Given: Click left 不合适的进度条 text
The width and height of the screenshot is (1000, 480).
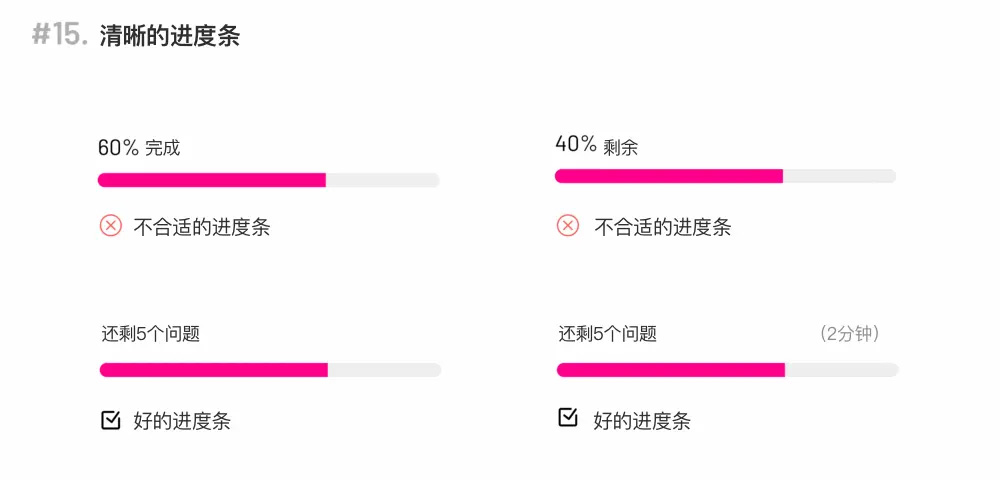Looking at the screenshot, I should point(202,227).
